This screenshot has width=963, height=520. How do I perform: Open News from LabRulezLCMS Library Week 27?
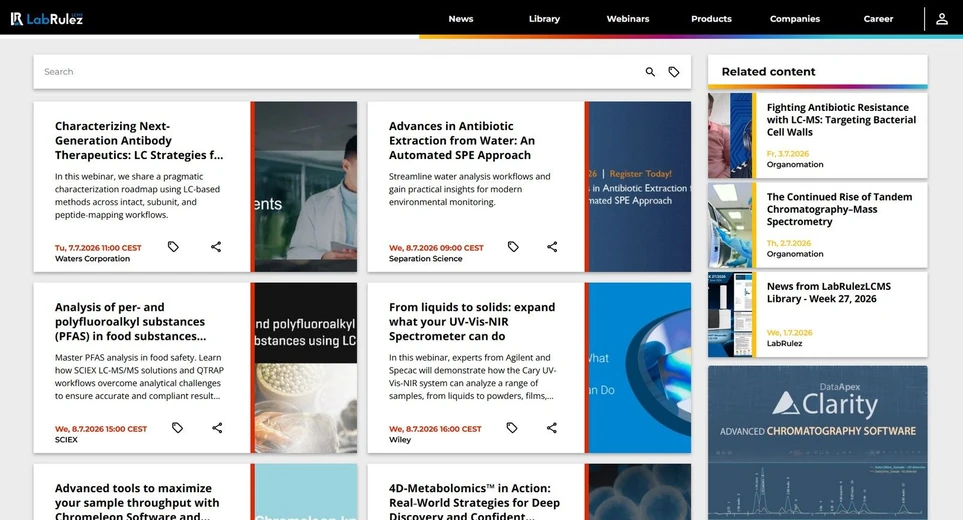click(828, 293)
